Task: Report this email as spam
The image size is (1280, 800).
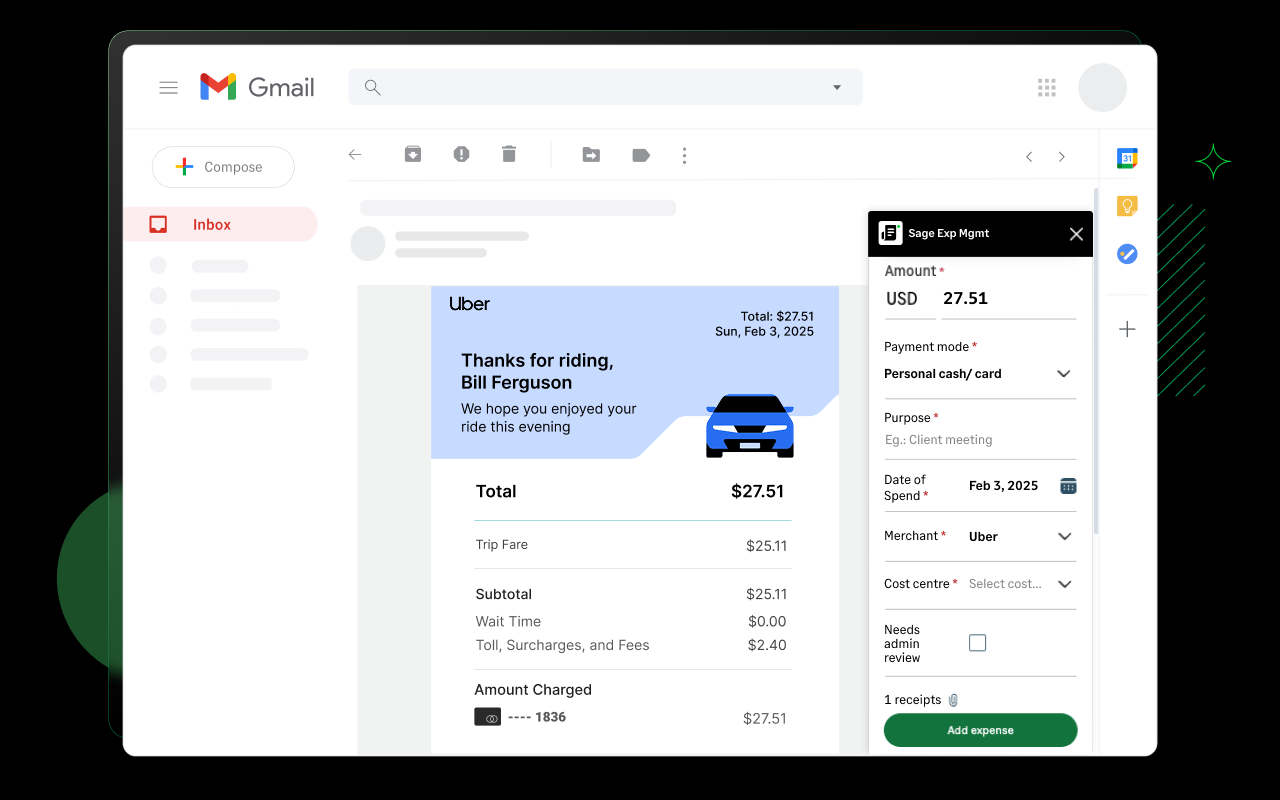Action: [461, 154]
